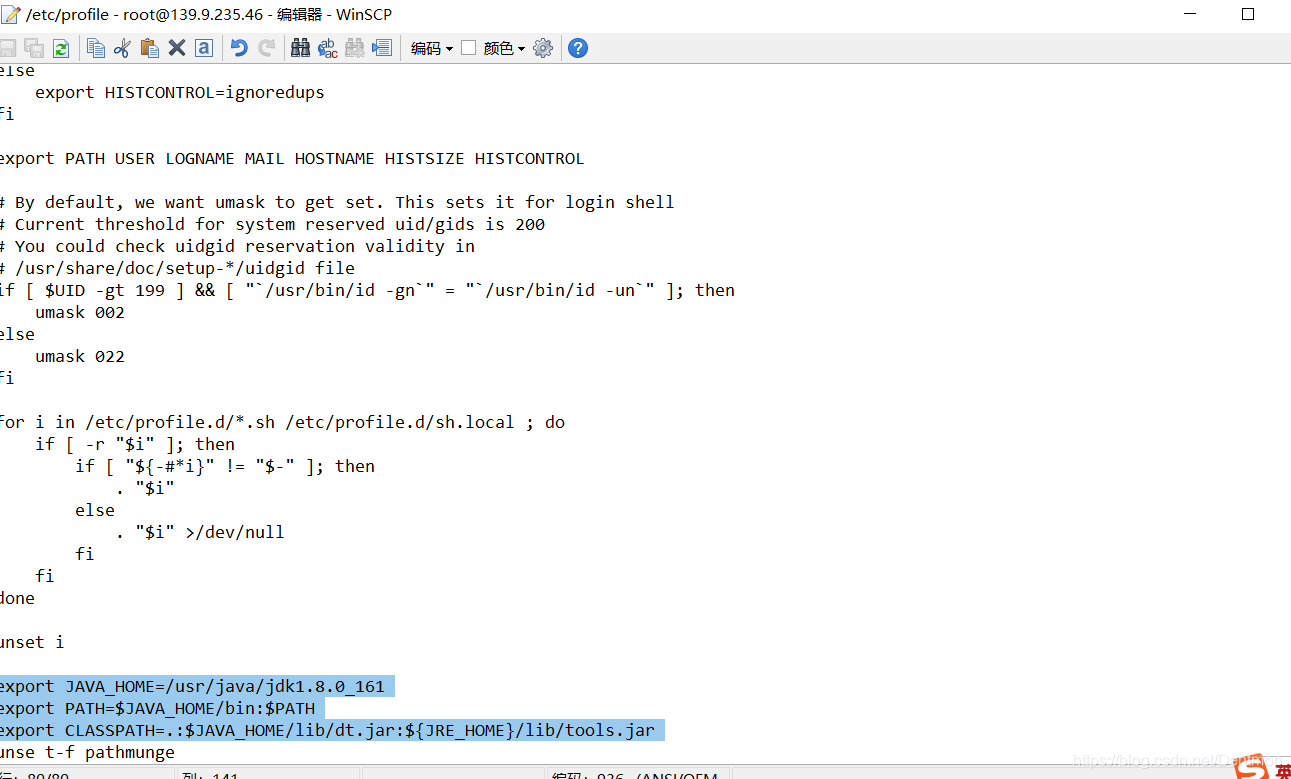Viewport: 1291px width, 779px height.
Task: Click the Find Next icon
Action: click(x=354, y=48)
